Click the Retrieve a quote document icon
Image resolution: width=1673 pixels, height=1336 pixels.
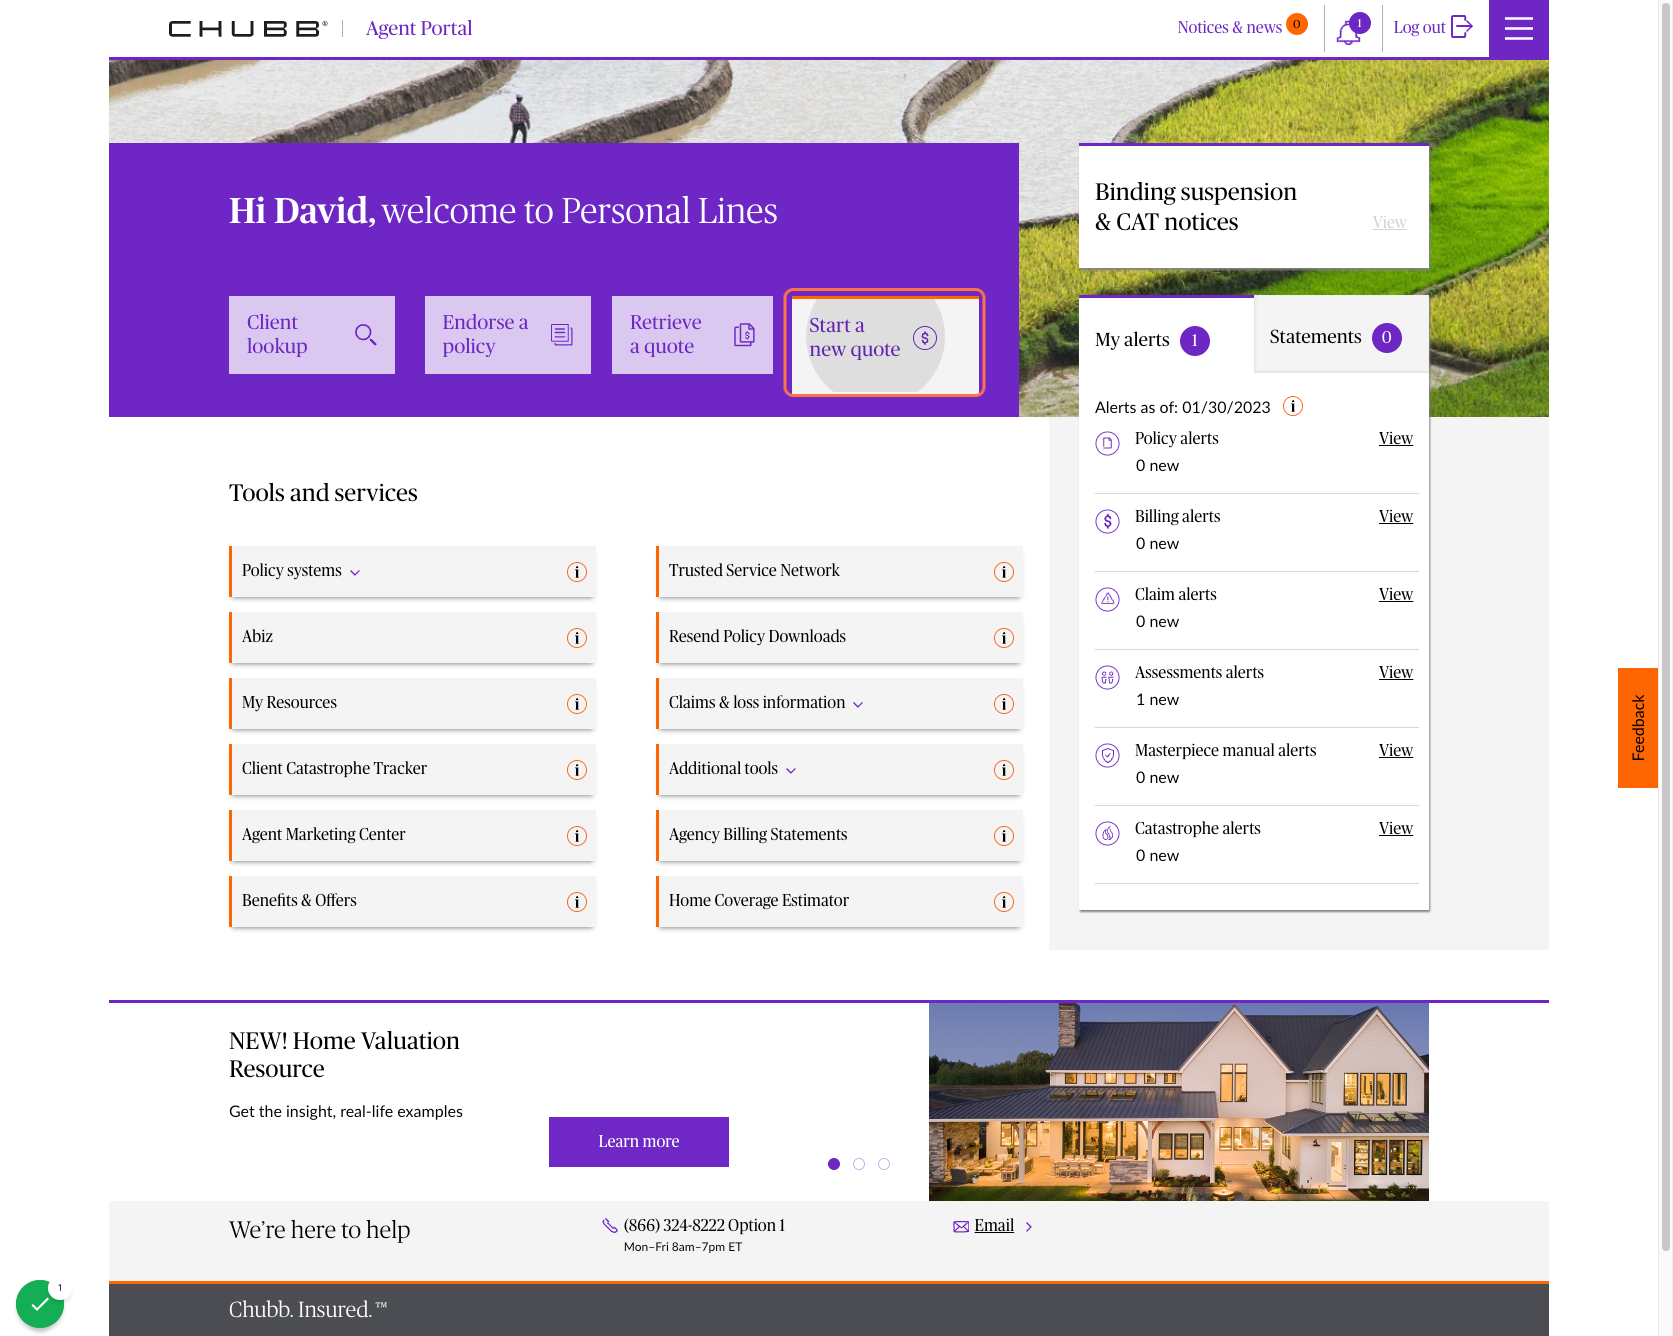[x=744, y=335]
